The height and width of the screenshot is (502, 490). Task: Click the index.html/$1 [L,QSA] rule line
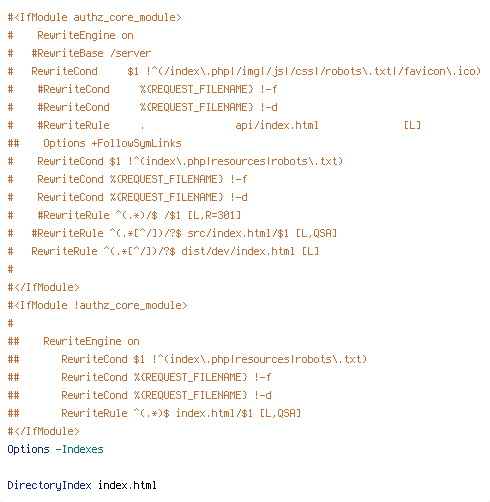154,413
